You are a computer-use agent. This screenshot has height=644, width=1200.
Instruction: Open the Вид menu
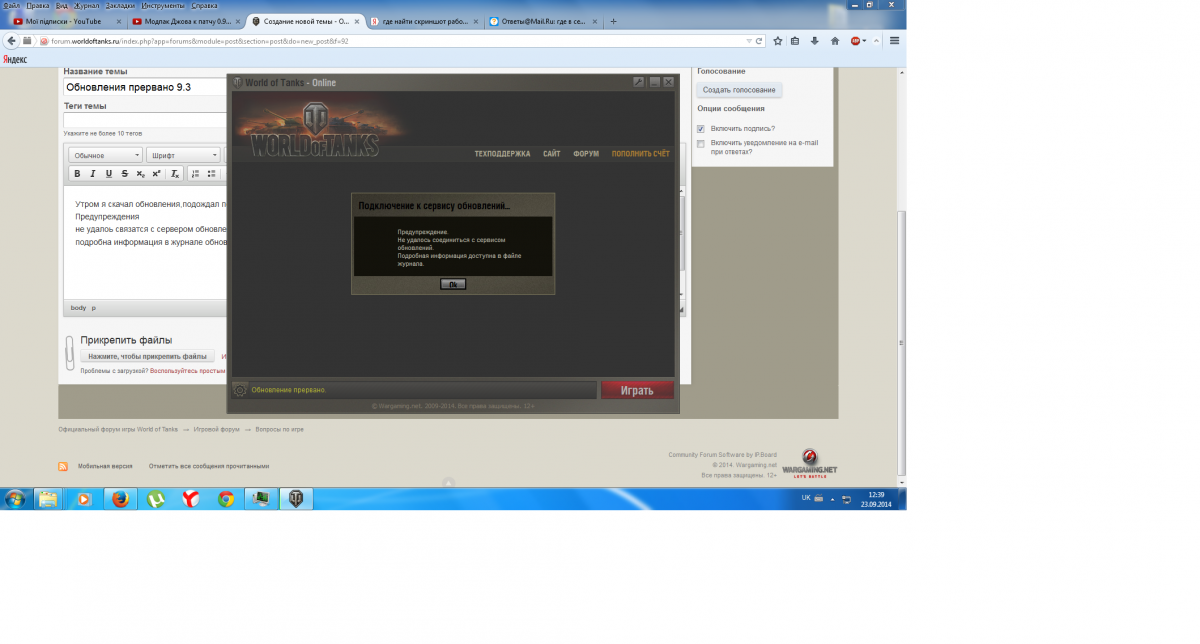click(62, 5)
